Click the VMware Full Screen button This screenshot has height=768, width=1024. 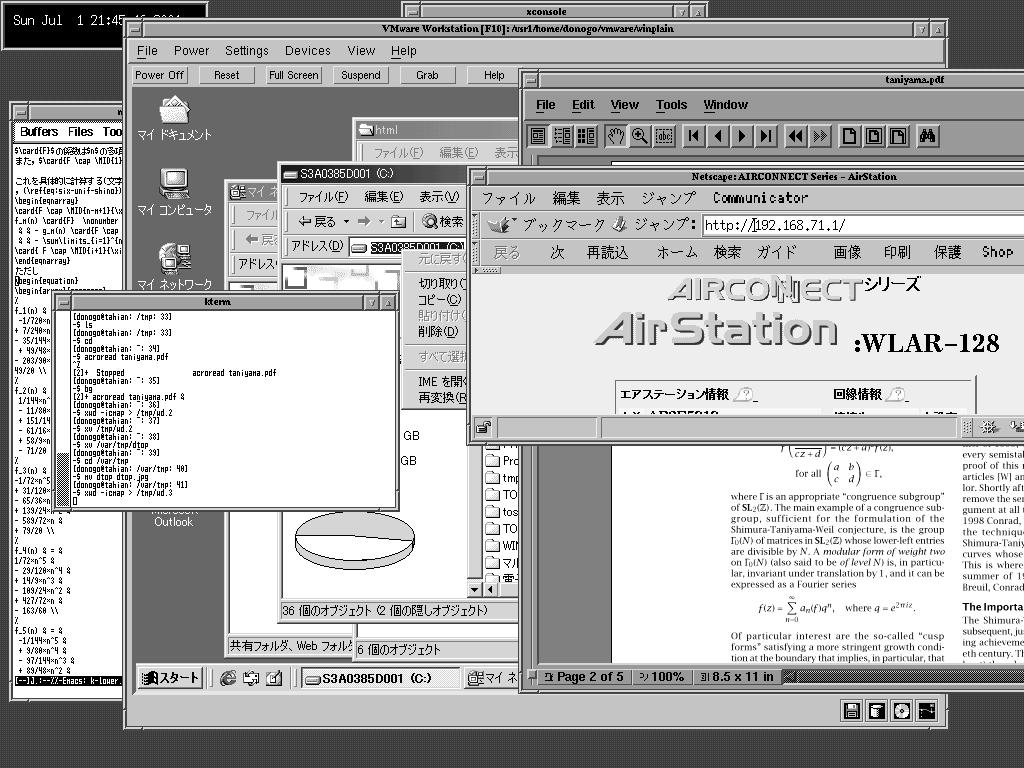294,75
